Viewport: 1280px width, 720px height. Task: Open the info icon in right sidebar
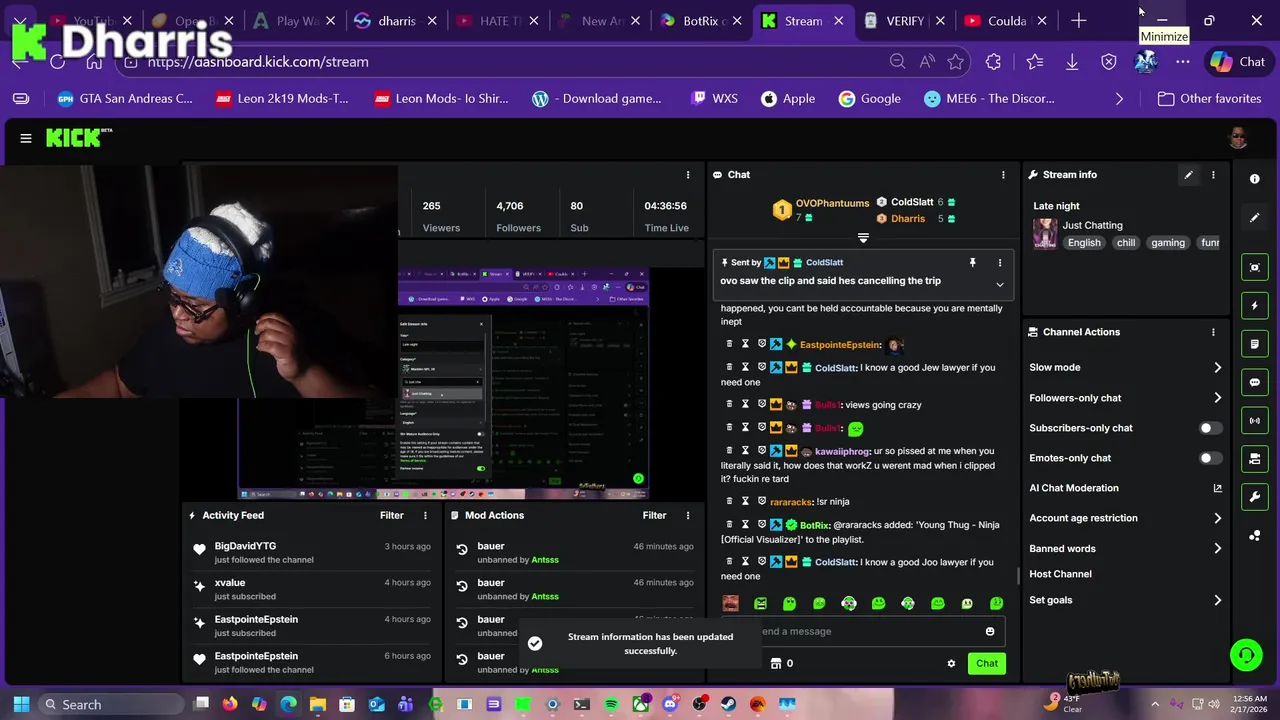(1255, 179)
